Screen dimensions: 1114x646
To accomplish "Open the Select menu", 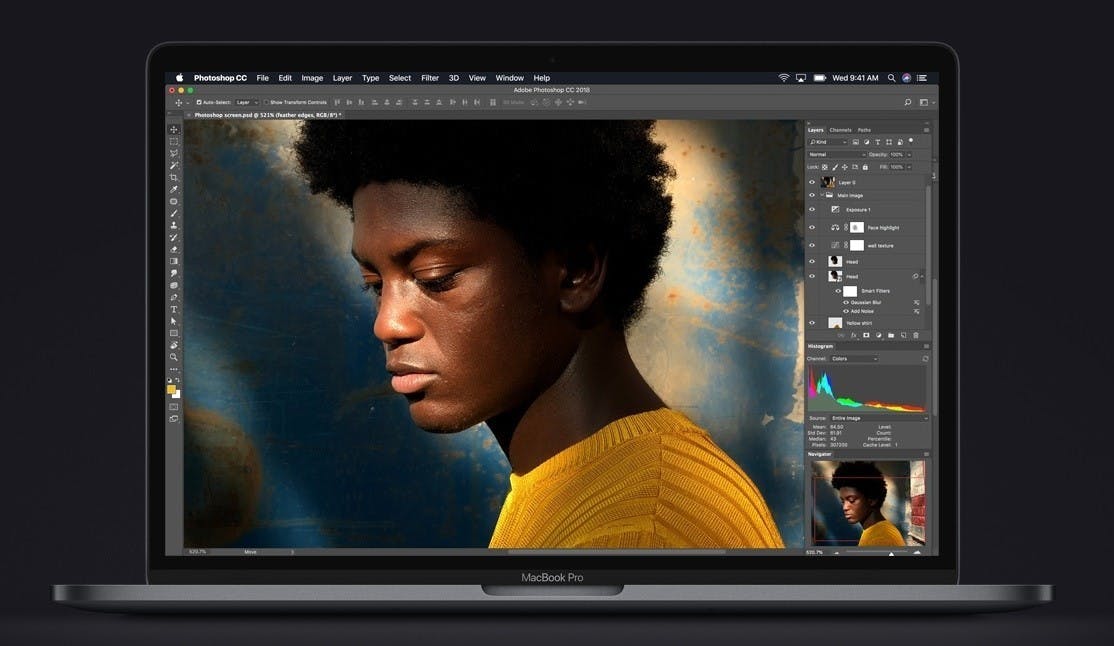I will 400,78.
